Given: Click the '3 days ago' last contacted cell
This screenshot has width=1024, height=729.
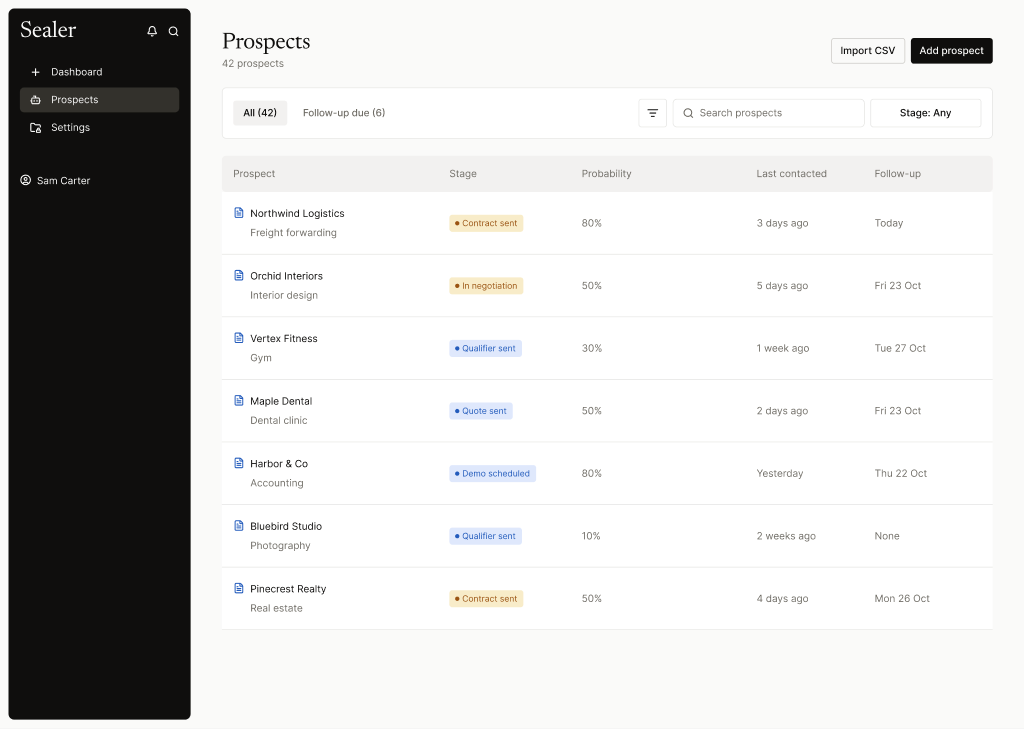Looking at the screenshot, I should 782,223.
